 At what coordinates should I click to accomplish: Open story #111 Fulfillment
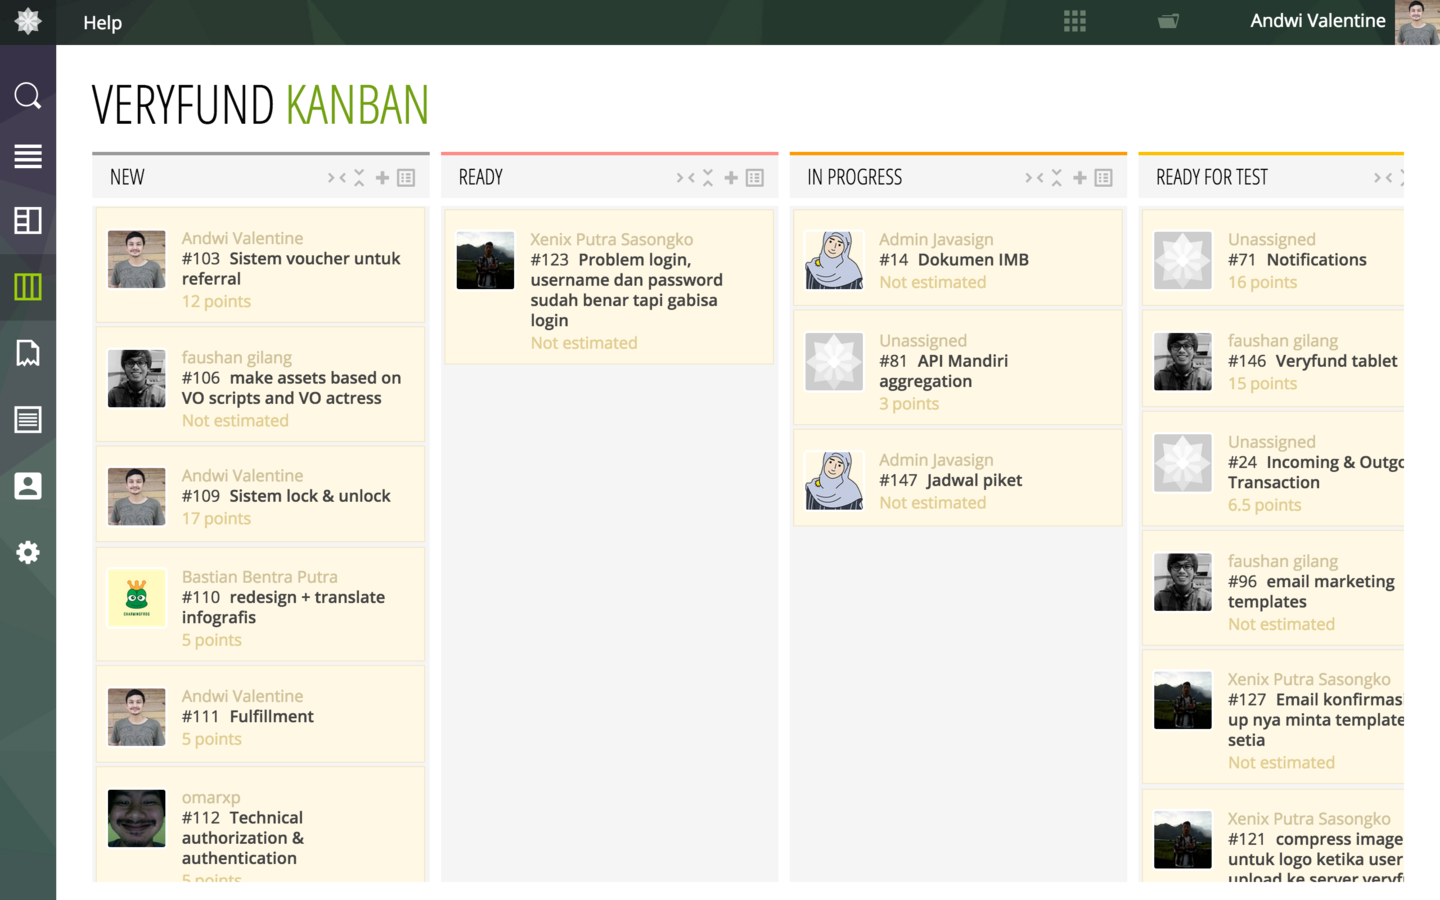coord(248,716)
